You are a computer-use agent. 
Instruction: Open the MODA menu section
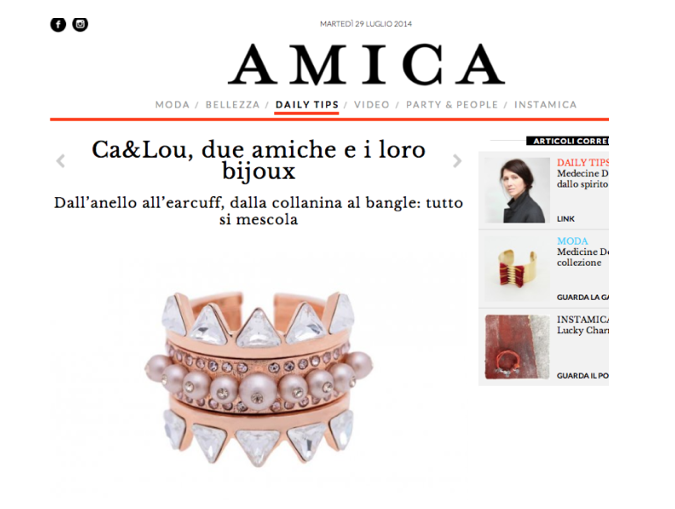[x=172, y=105]
